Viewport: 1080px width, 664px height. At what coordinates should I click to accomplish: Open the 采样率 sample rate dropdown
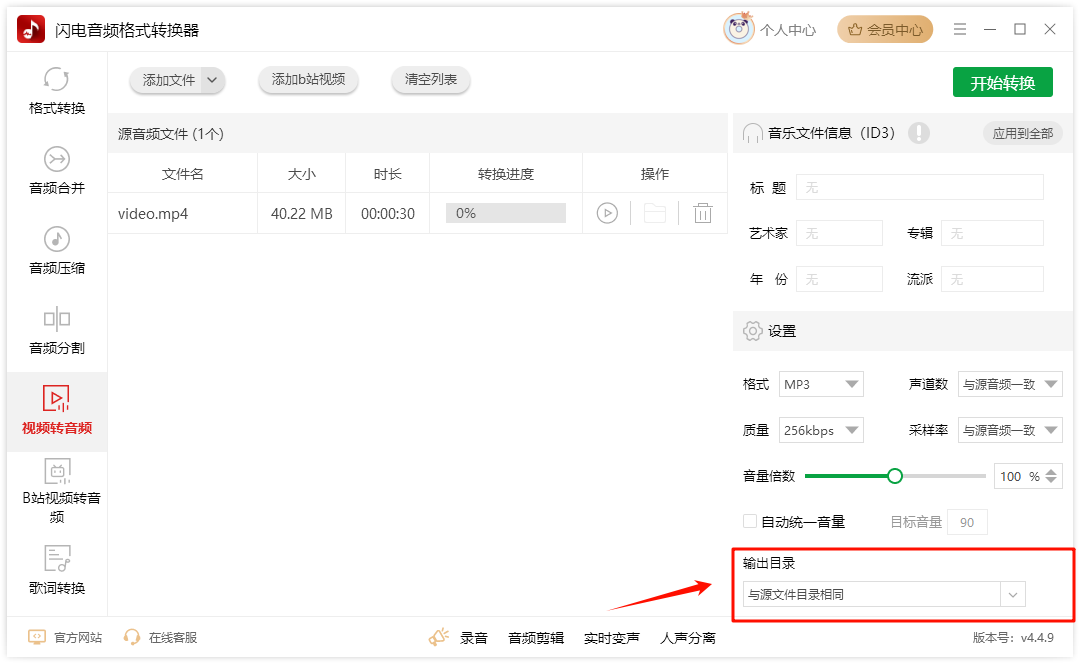pos(1010,430)
